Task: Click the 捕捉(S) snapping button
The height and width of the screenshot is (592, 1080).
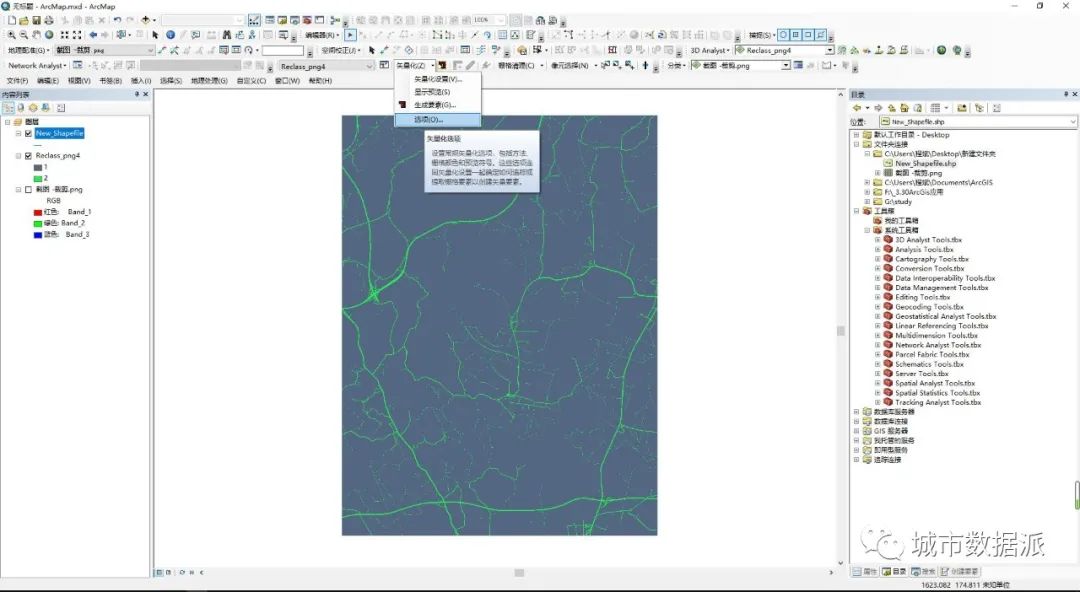Action: 761,34
